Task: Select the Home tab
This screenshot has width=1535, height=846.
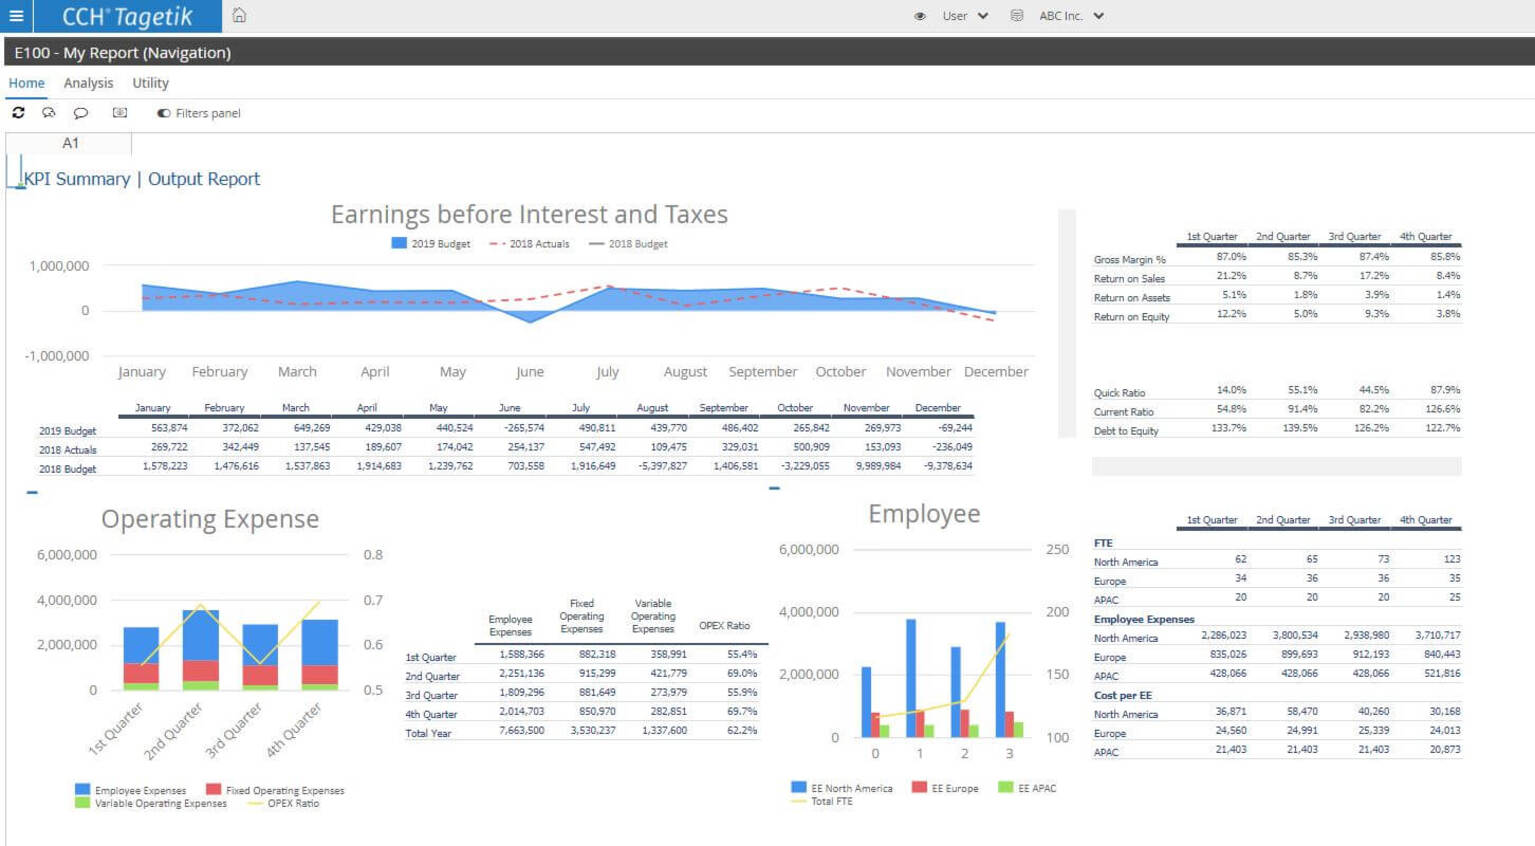Action: (x=26, y=83)
